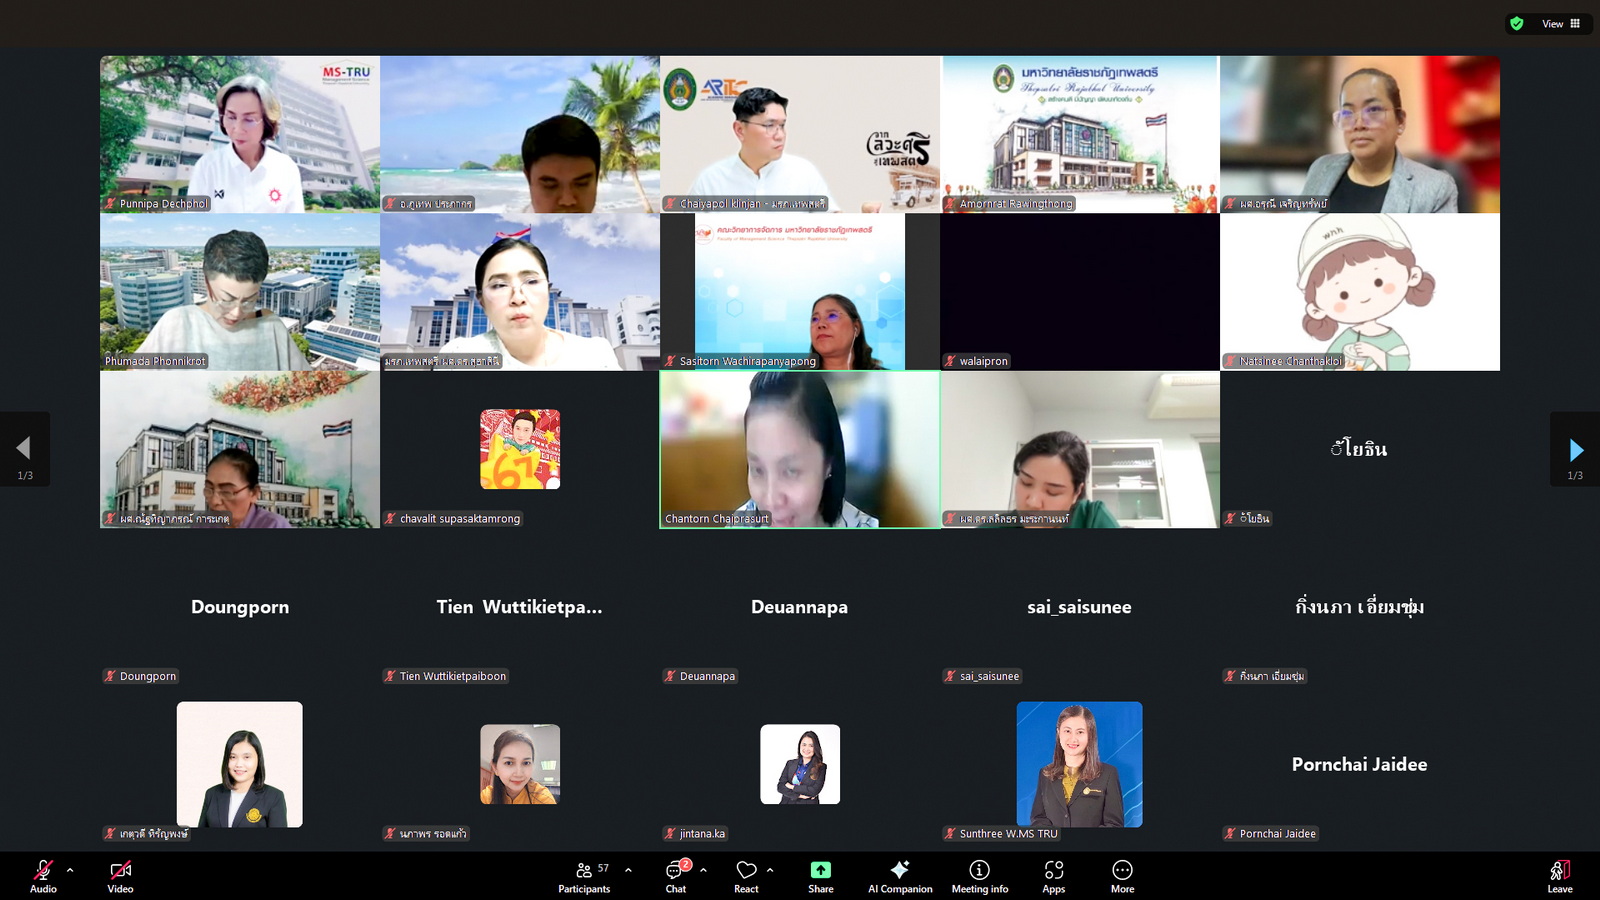1600x900 pixels.
Task: Expand the arrow next to Chat
Action: point(704,870)
